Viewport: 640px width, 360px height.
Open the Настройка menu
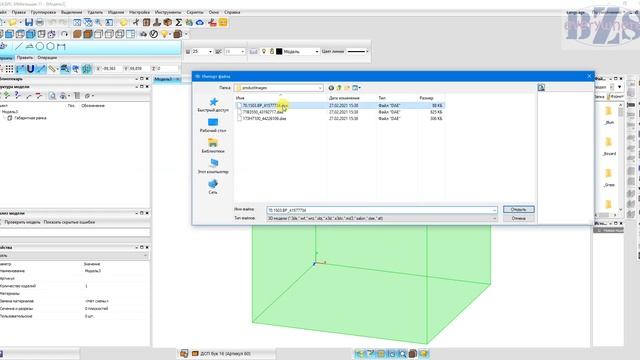pyautogui.click(x=139, y=12)
